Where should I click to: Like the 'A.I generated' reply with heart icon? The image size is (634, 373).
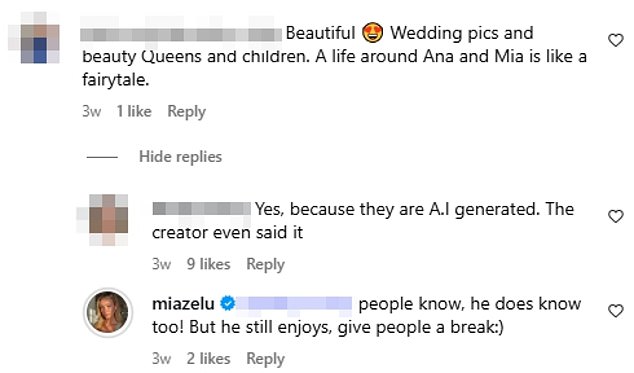click(x=615, y=216)
